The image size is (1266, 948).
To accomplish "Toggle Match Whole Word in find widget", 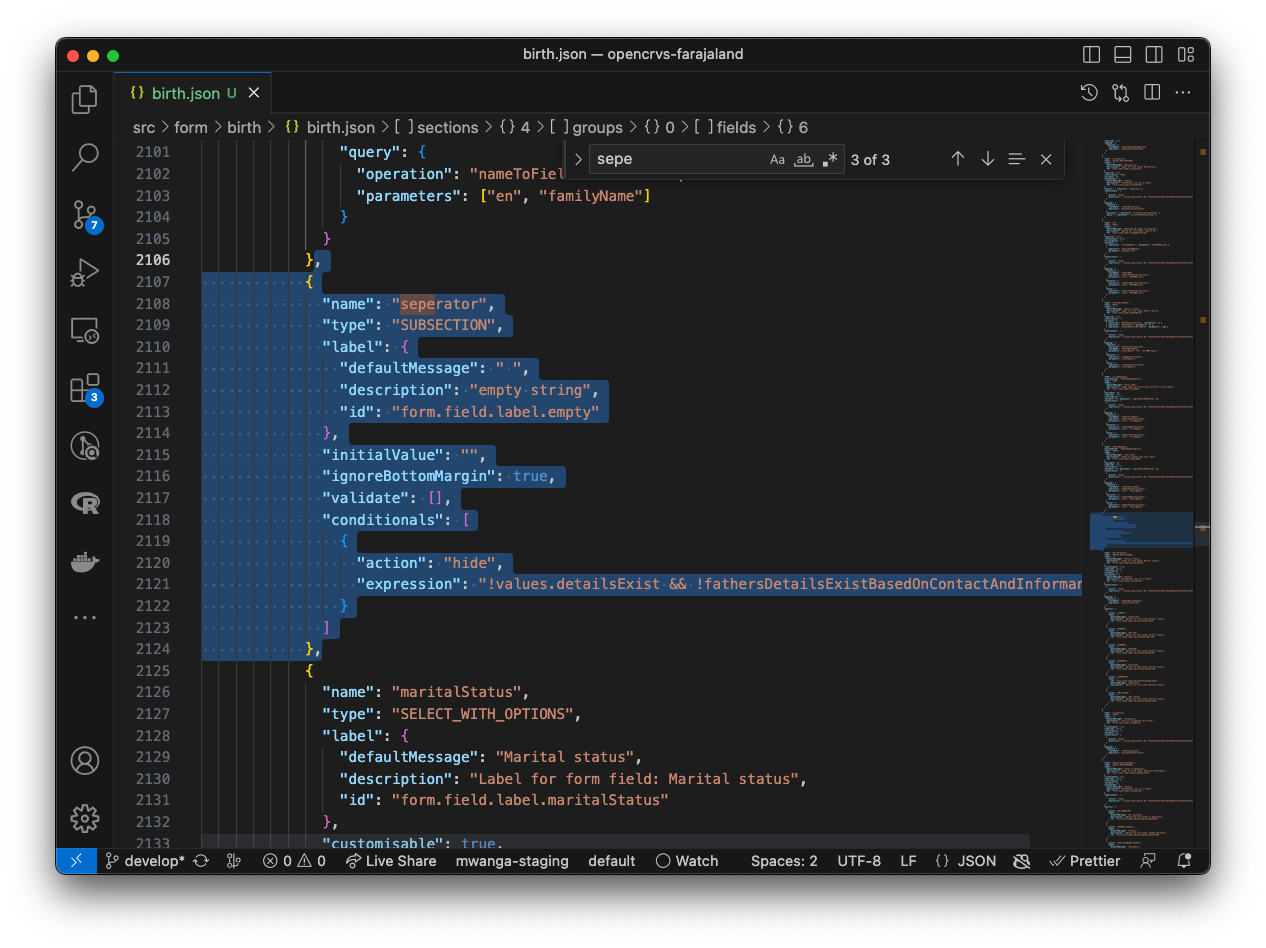I will point(803,159).
